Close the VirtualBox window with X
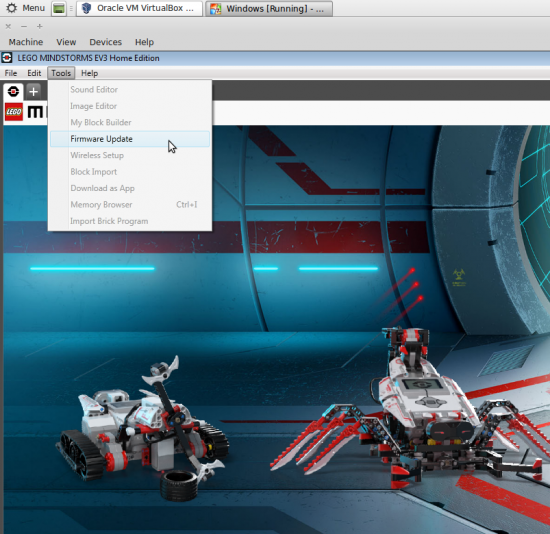This screenshot has height=534, width=550. coord(8,26)
